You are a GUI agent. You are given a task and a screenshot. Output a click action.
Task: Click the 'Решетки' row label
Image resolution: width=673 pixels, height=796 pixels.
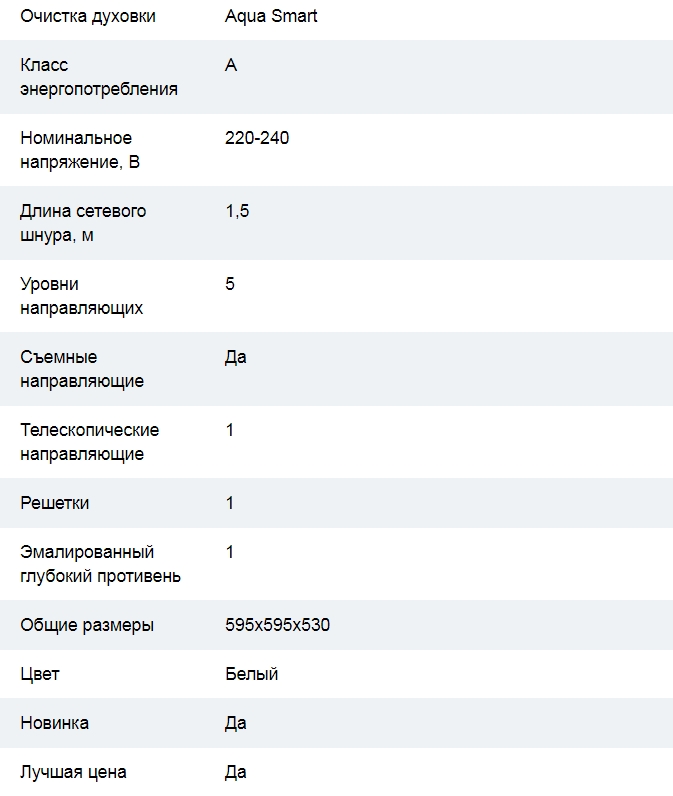55,503
